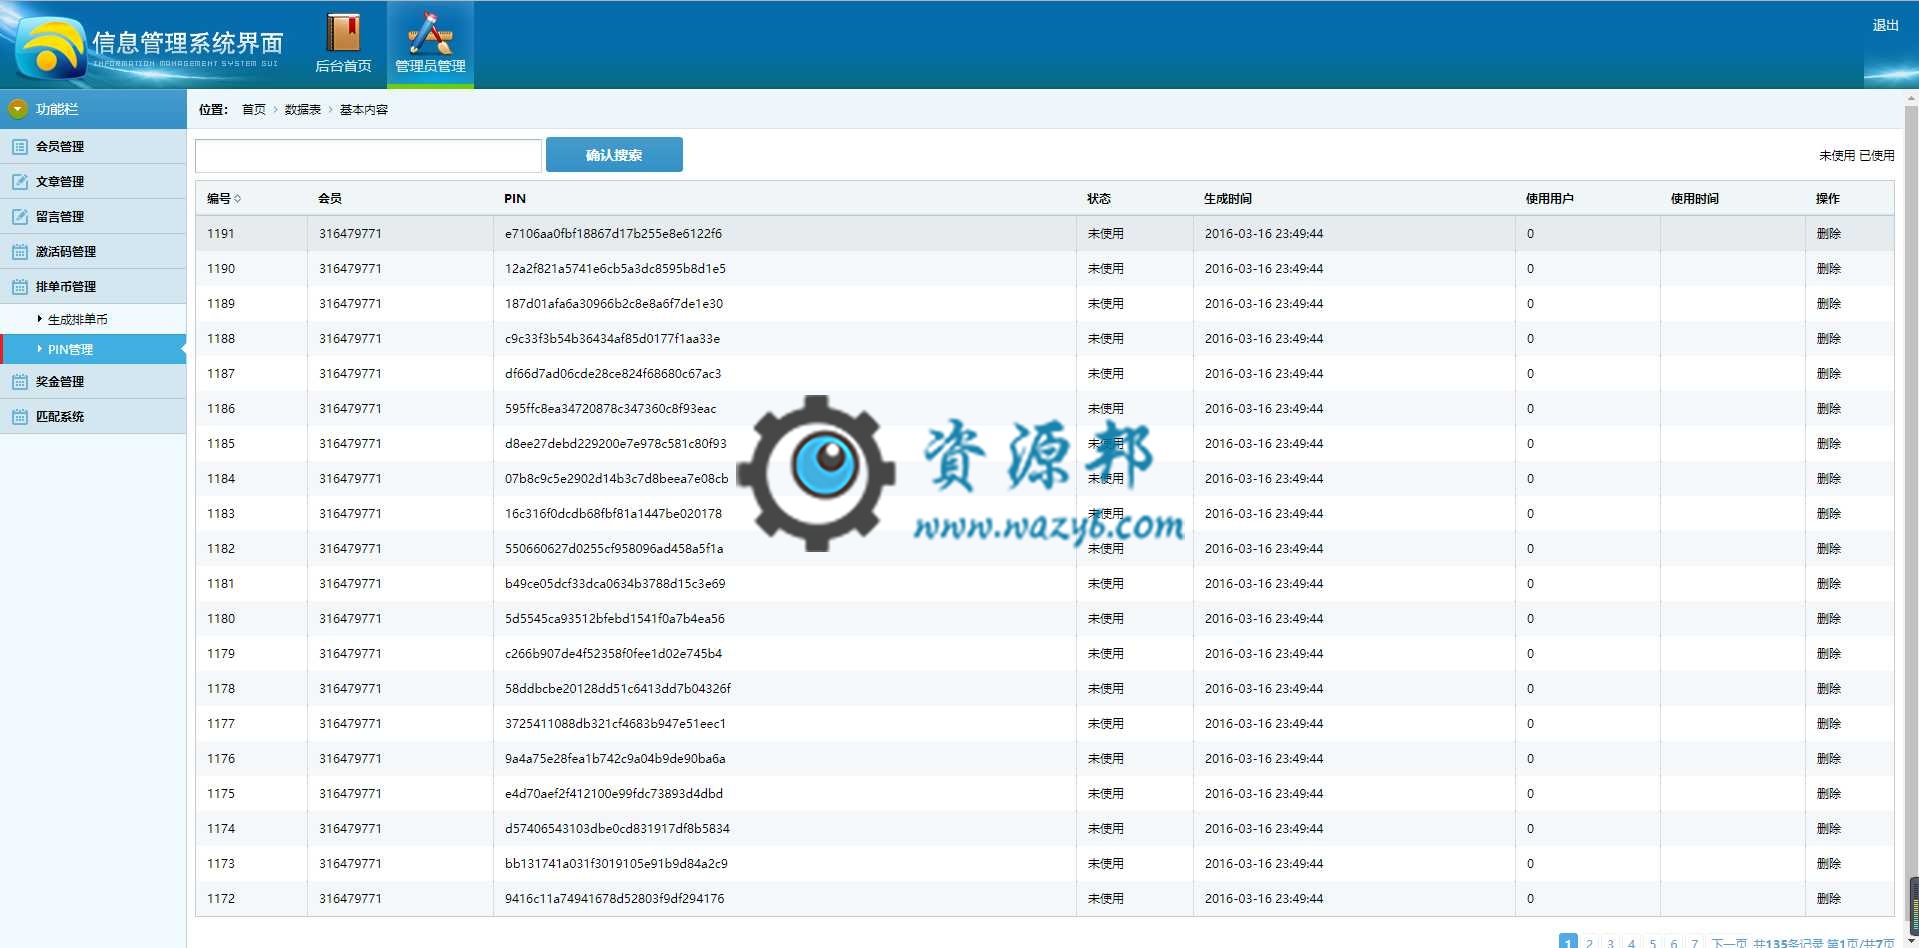1919x948 pixels.
Task: Click the 排单币管理 calendar icon
Action: pyautogui.click(x=19, y=287)
